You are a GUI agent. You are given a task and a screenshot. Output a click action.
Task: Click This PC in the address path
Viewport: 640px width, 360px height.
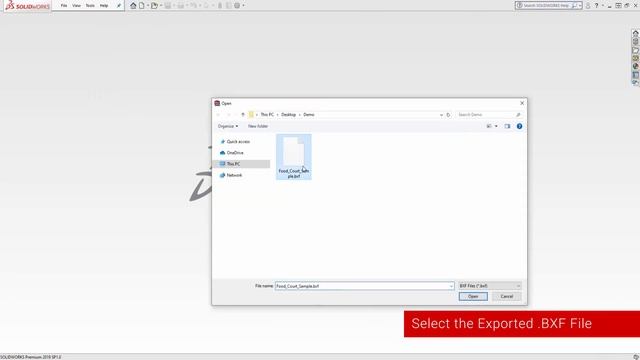click(267, 115)
